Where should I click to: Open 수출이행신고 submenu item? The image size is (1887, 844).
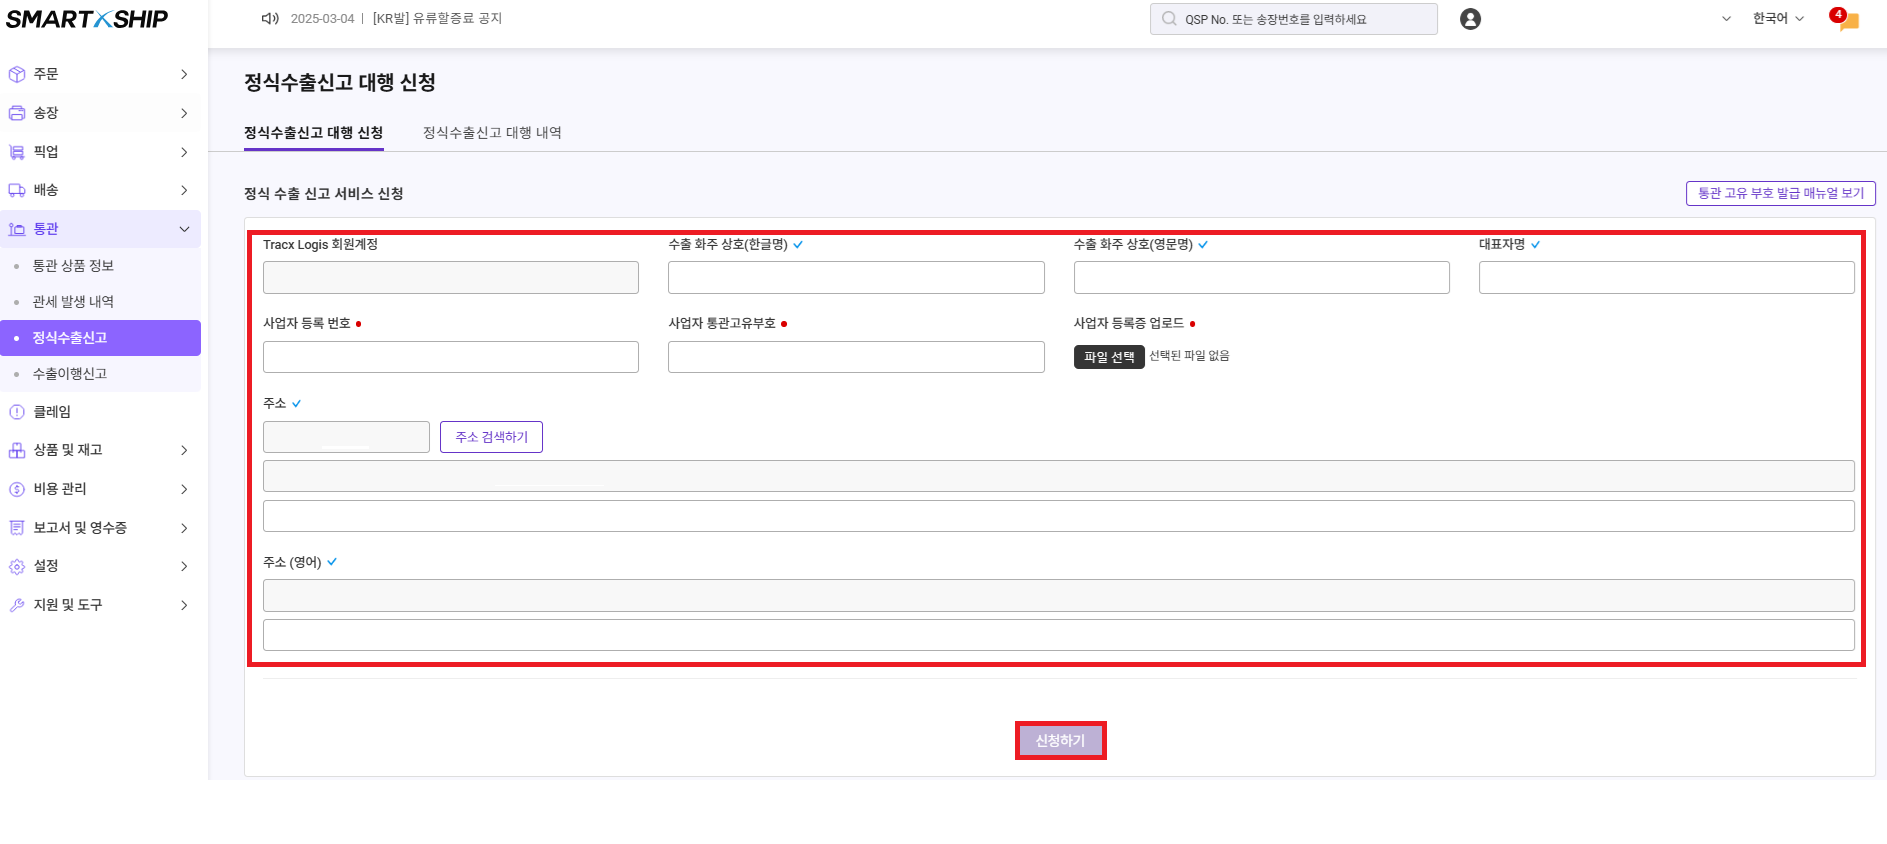point(70,374)
